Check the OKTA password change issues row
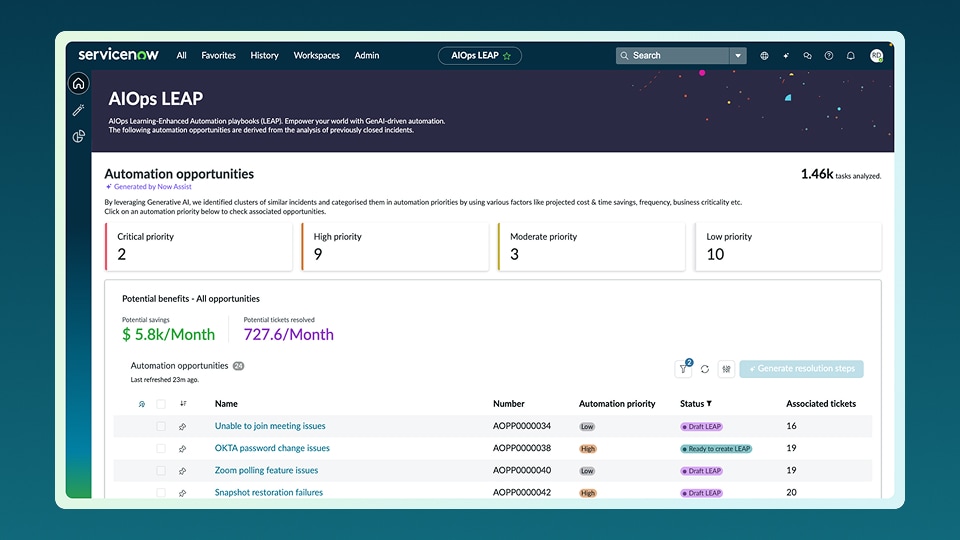This screenshot has width=960, height=540. [161, 448]
